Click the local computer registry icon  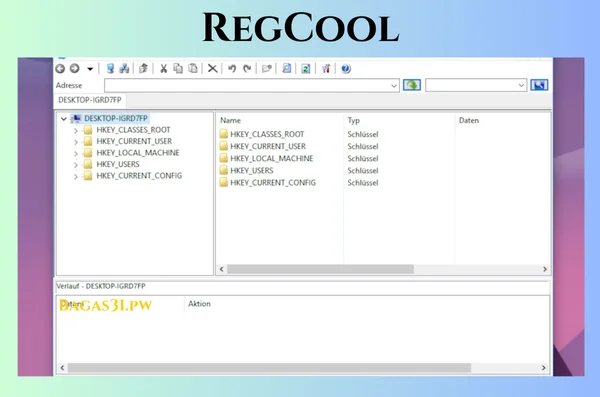coord(110,69)
